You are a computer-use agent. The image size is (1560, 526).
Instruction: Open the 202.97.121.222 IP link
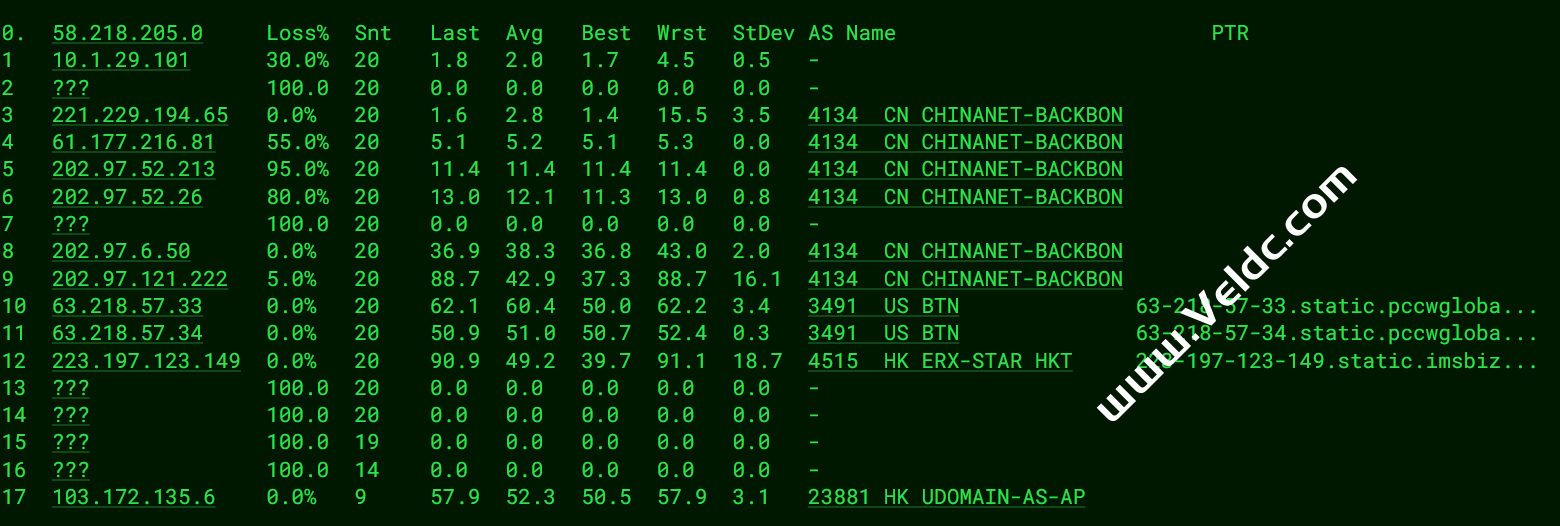coord(140,279)
